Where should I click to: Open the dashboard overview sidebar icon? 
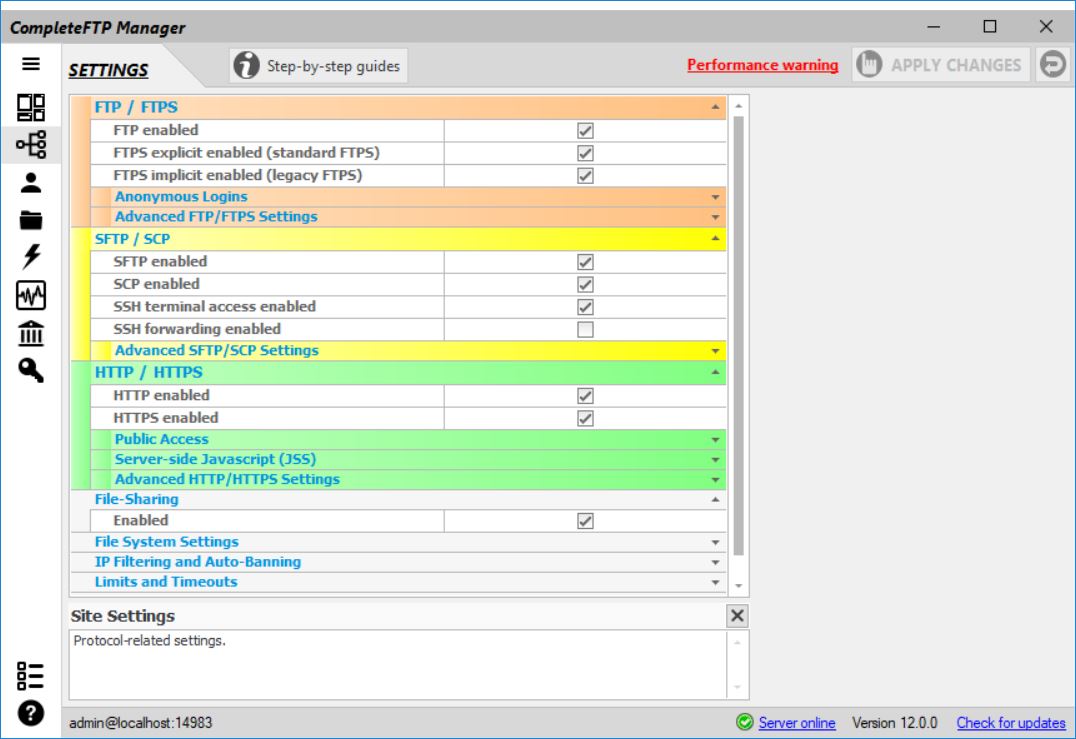pyautogui.click(x=31, y=107)
